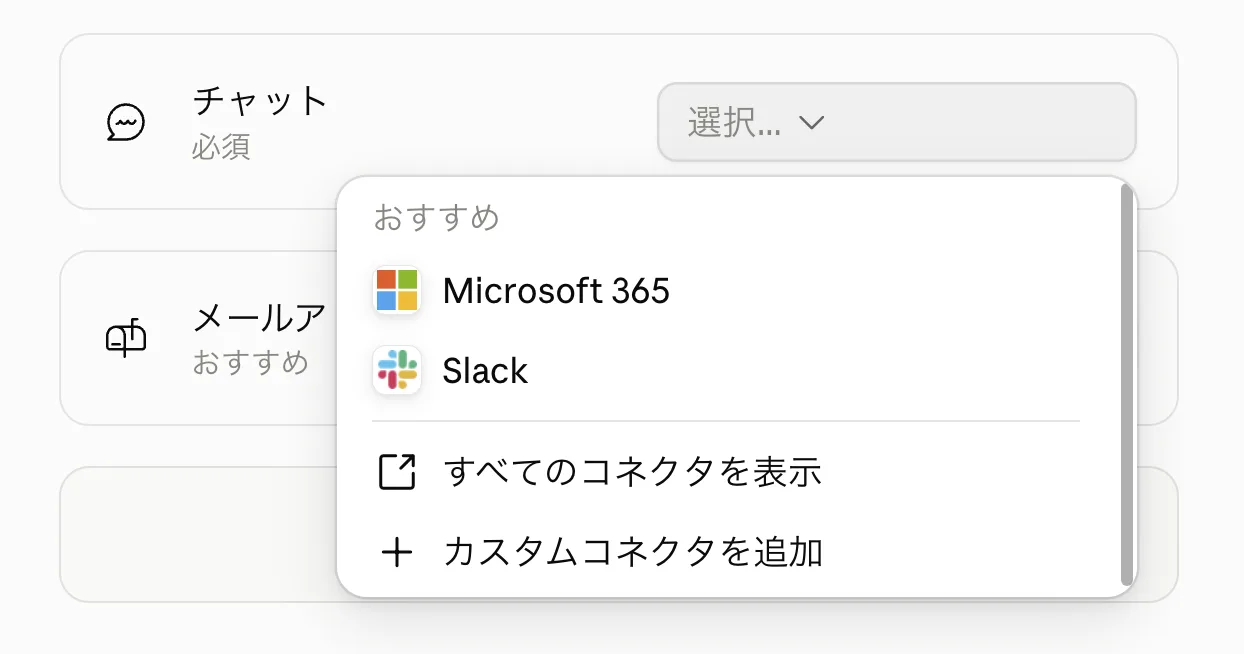This screenshot has height=654, width=1244.
Task: Click the おすすめ header in the dropdown
Action: click(436, 218)
